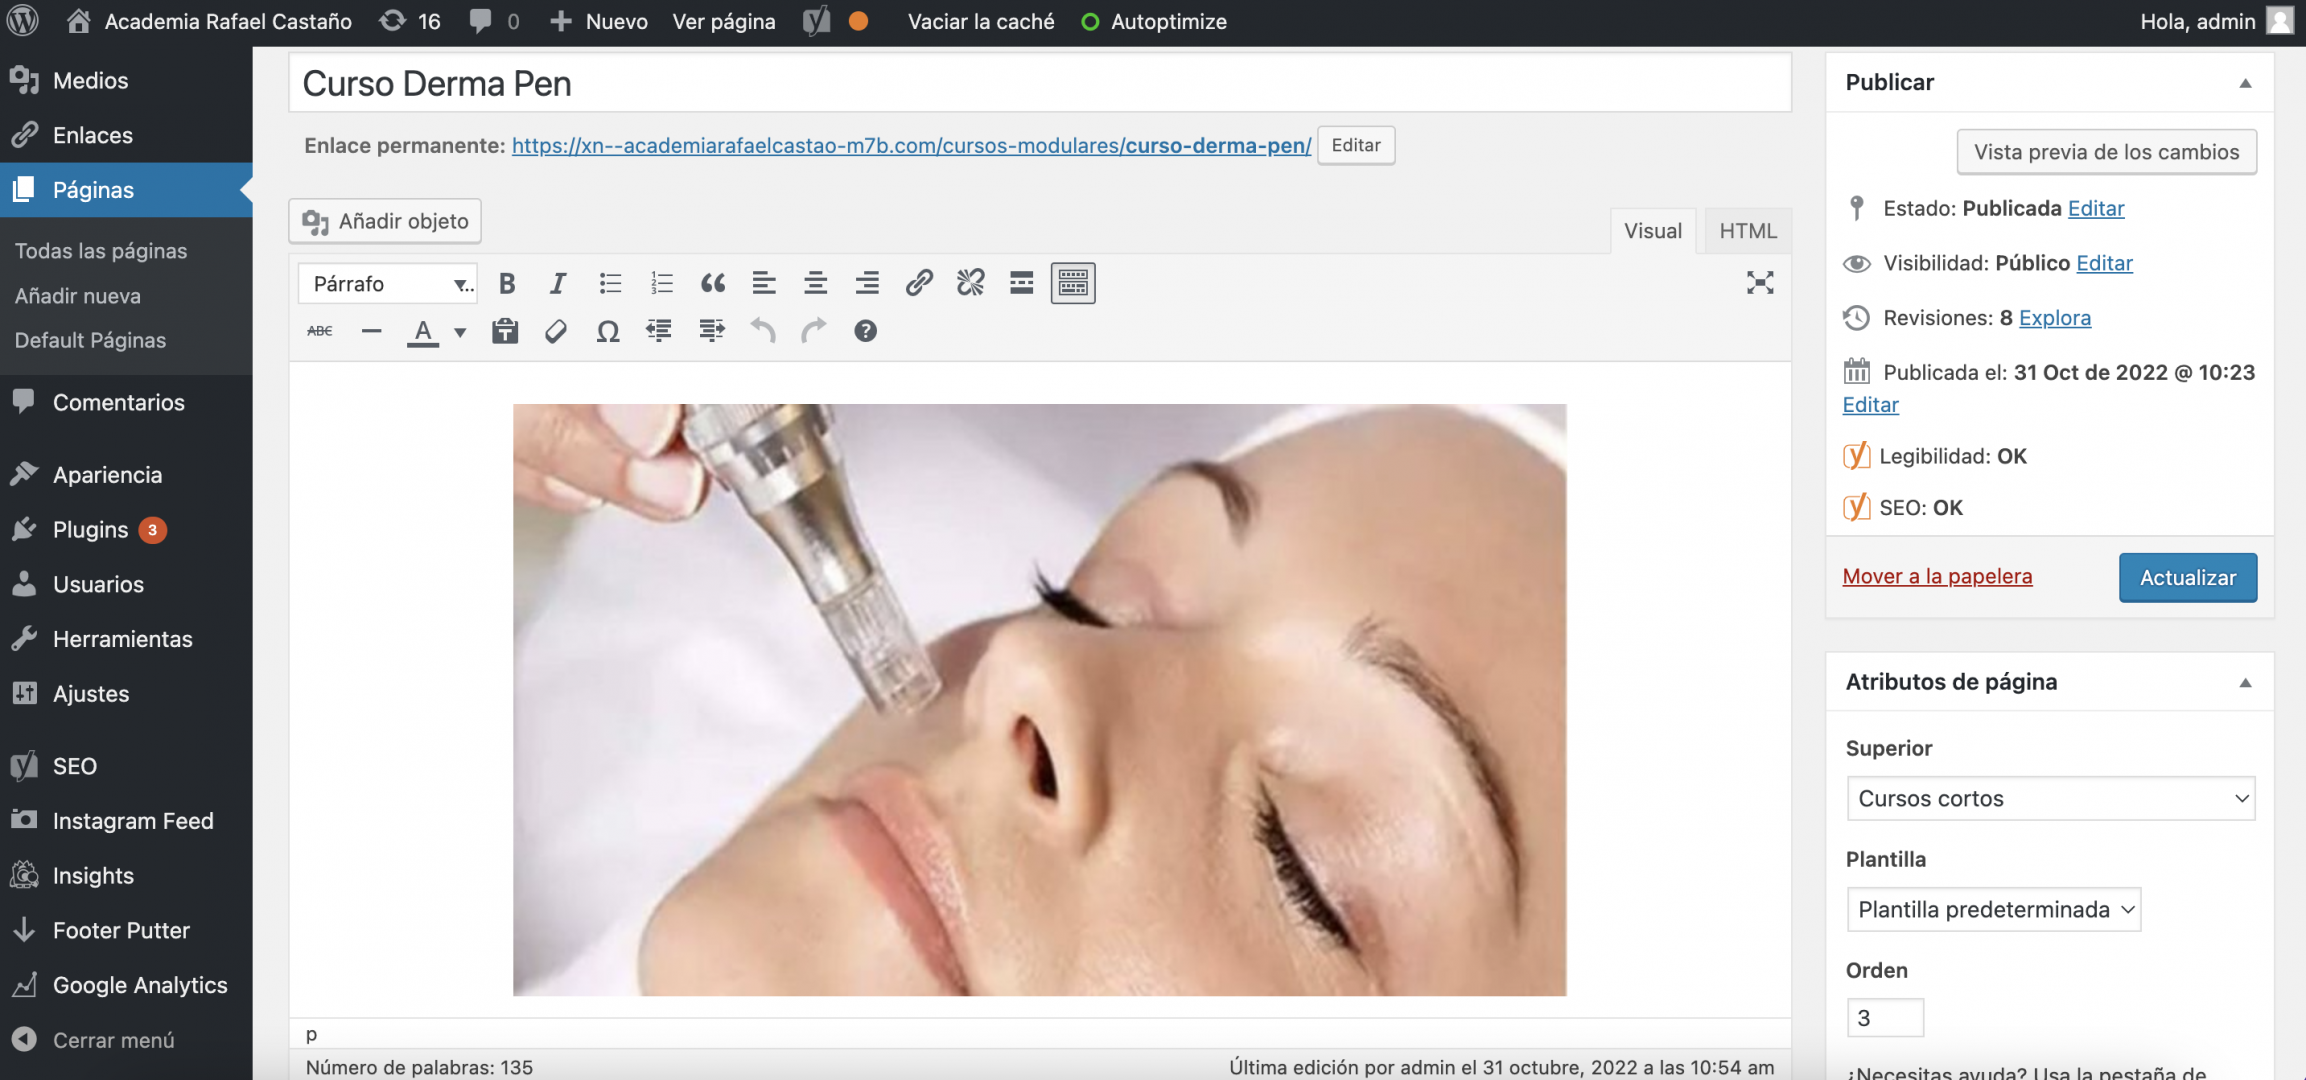Select the derma pen image in editor
The image size is (2306, 1080).
[x=1039, y=700]
